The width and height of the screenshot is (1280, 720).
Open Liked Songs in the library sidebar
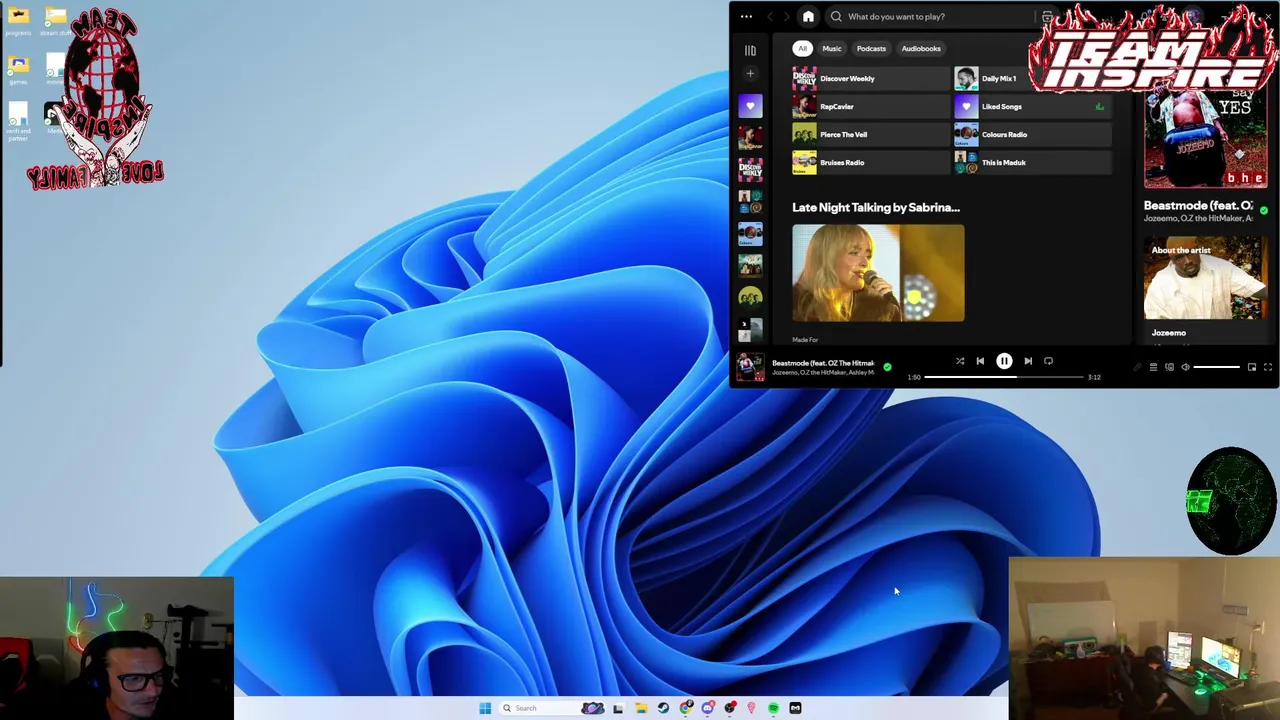click(750, 106)
